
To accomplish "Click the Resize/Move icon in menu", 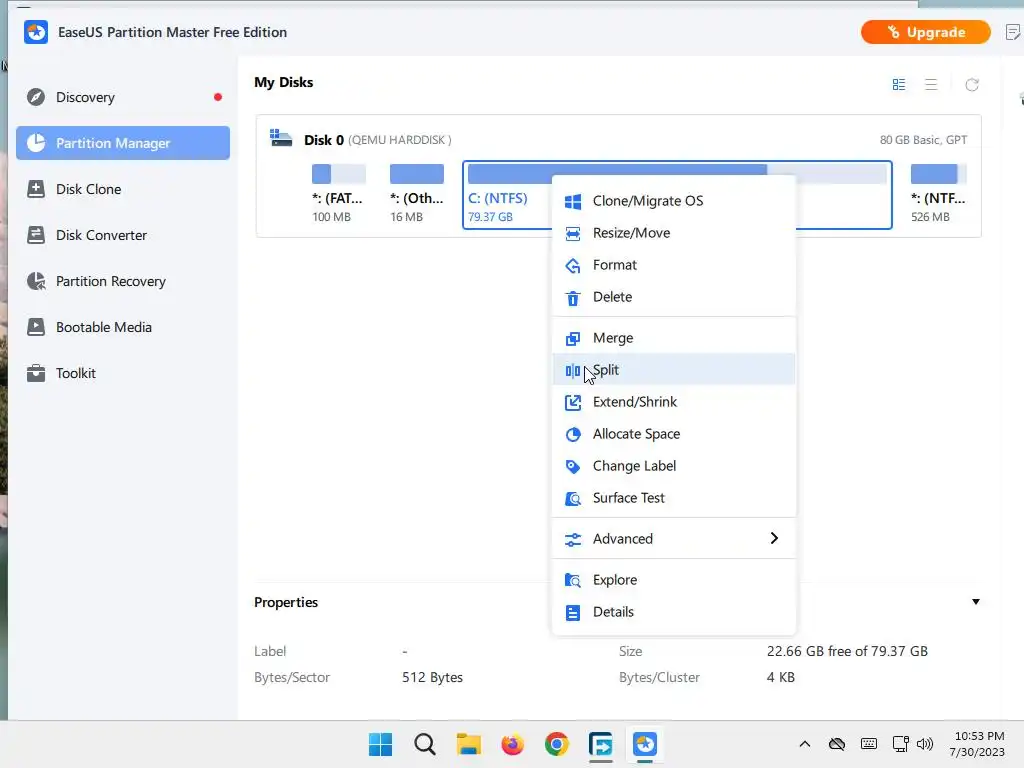I will [x=573, y=233].
